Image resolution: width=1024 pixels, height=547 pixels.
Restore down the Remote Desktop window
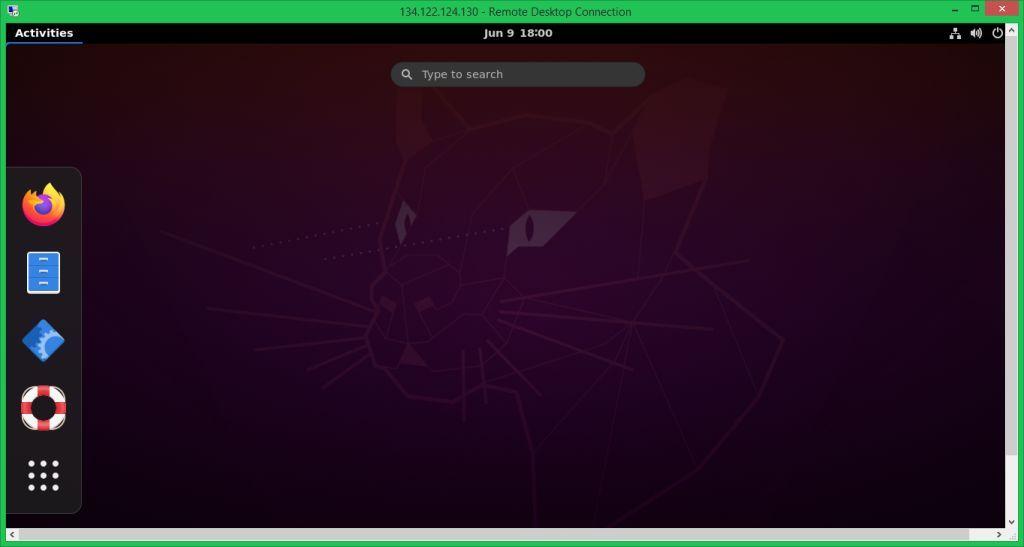[x=974, y=8]
